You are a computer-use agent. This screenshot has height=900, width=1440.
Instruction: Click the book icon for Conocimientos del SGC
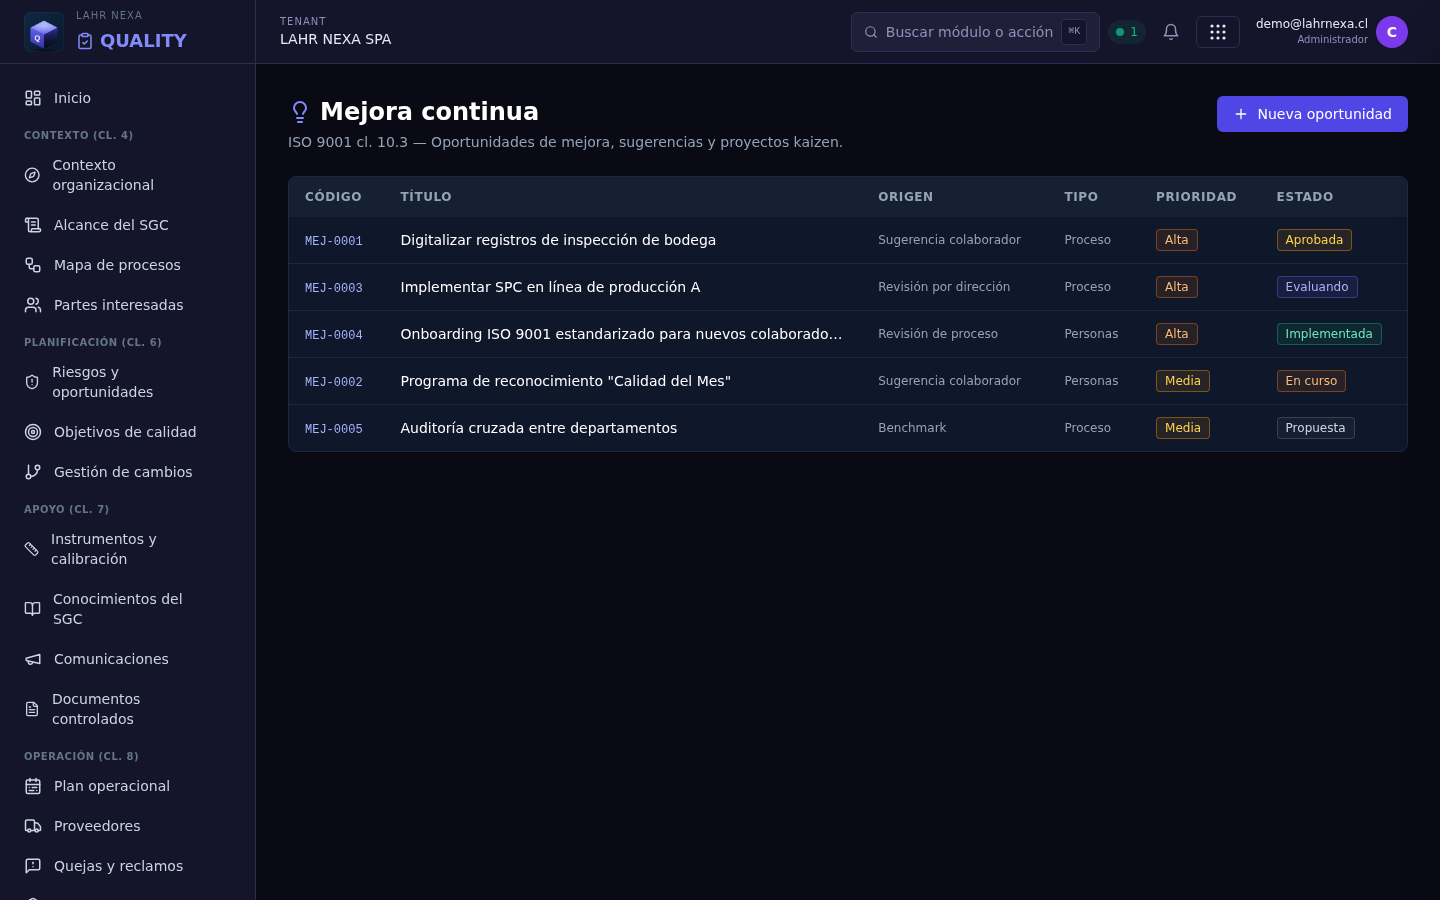pyautogui.click(x=32, y=609)
